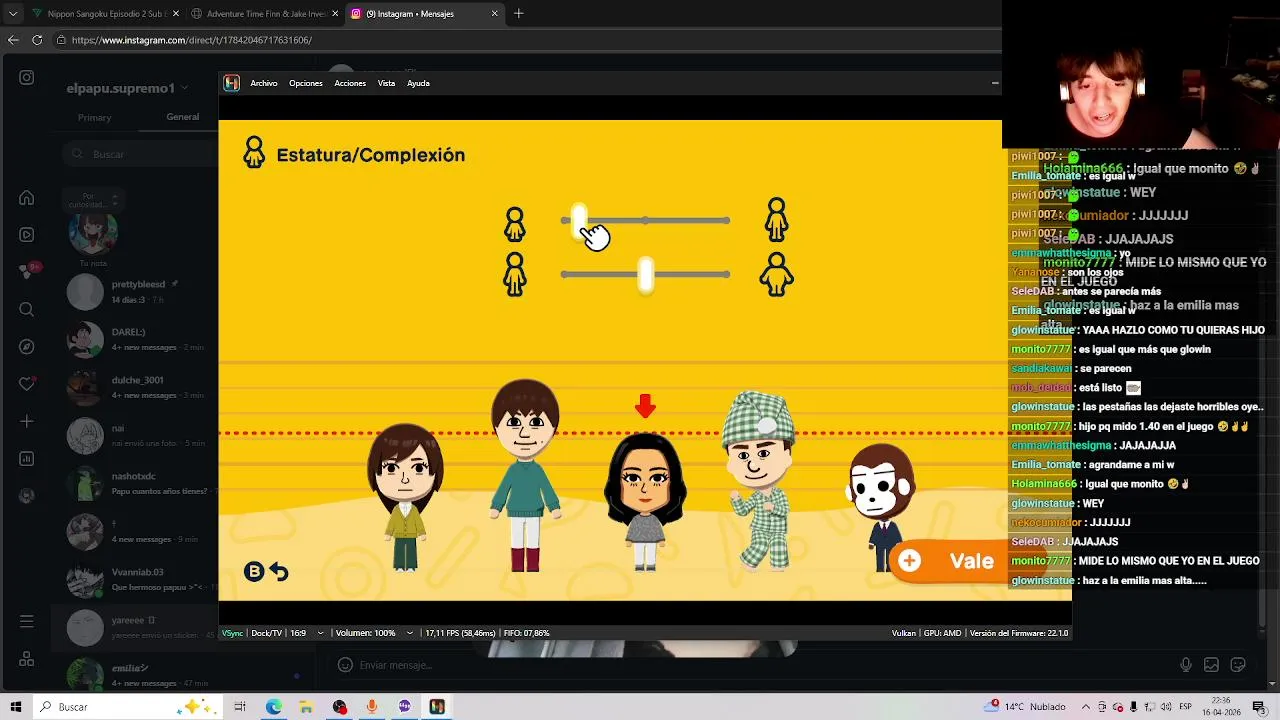Switch to Adventure Time Finn & Jake tab
Image resolution: width=1280 pixels, height=720 pixels.
point(265,14)
